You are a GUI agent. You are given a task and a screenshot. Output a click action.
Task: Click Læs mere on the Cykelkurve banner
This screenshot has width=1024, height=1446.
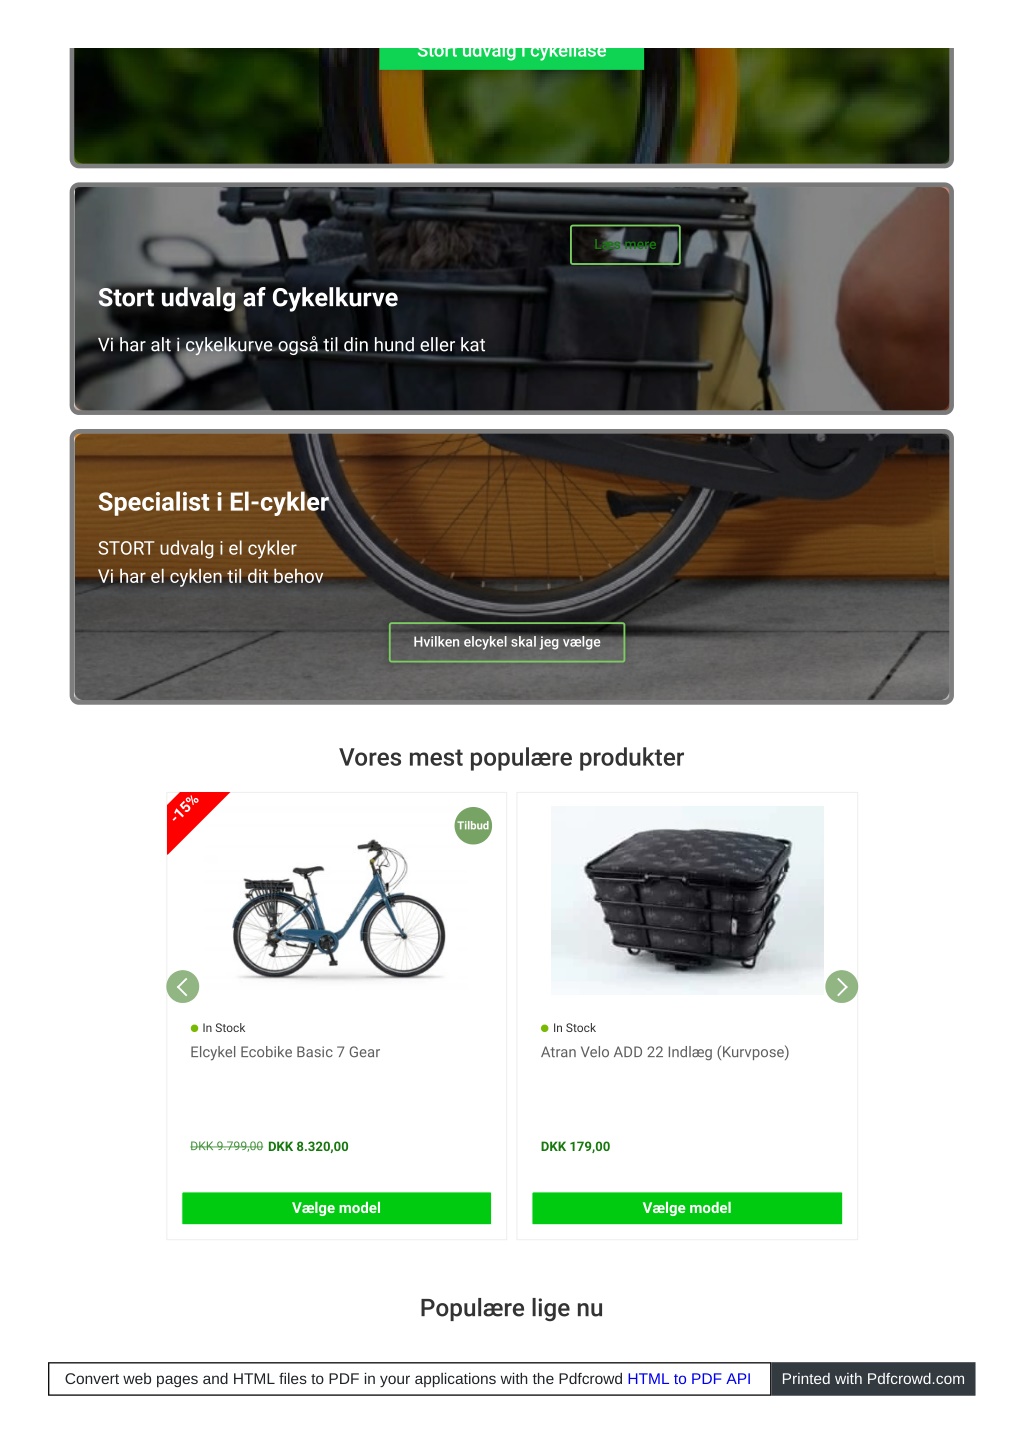625,245
